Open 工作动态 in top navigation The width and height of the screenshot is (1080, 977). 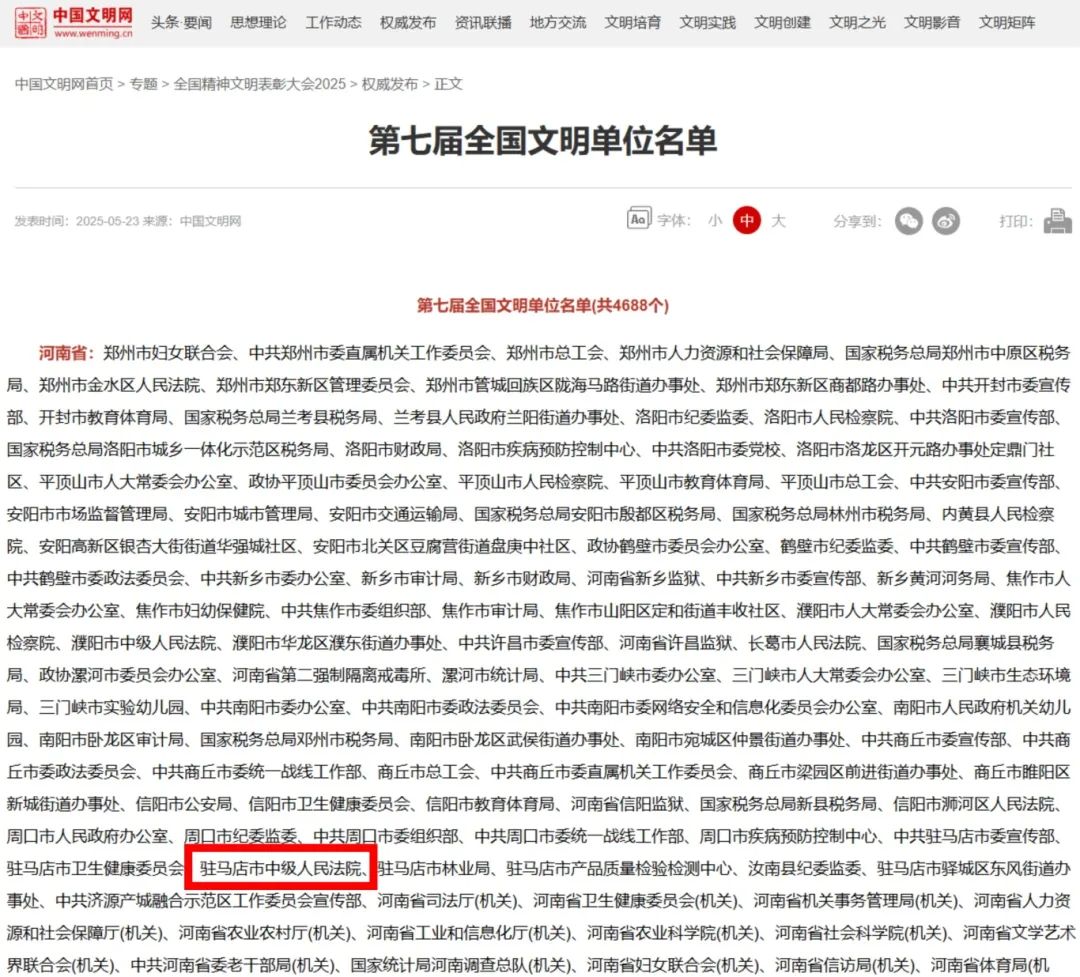click(x=333, y=22)
